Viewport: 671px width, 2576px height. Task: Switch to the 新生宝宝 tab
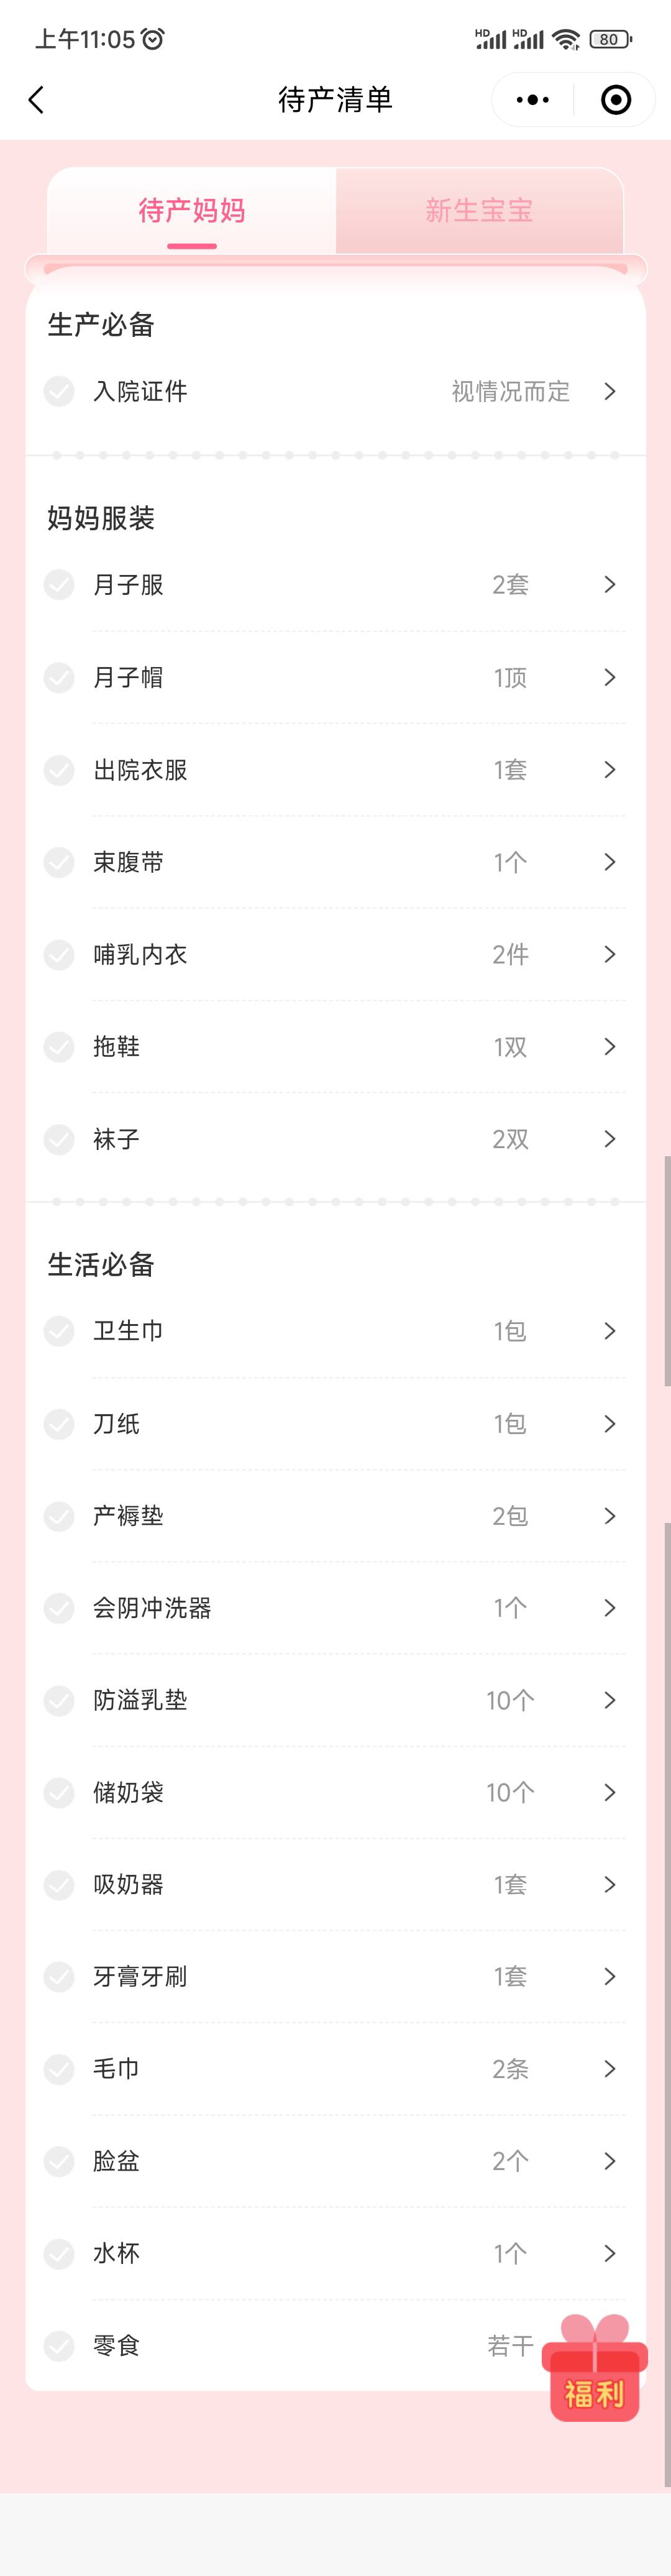click(479, 211)
